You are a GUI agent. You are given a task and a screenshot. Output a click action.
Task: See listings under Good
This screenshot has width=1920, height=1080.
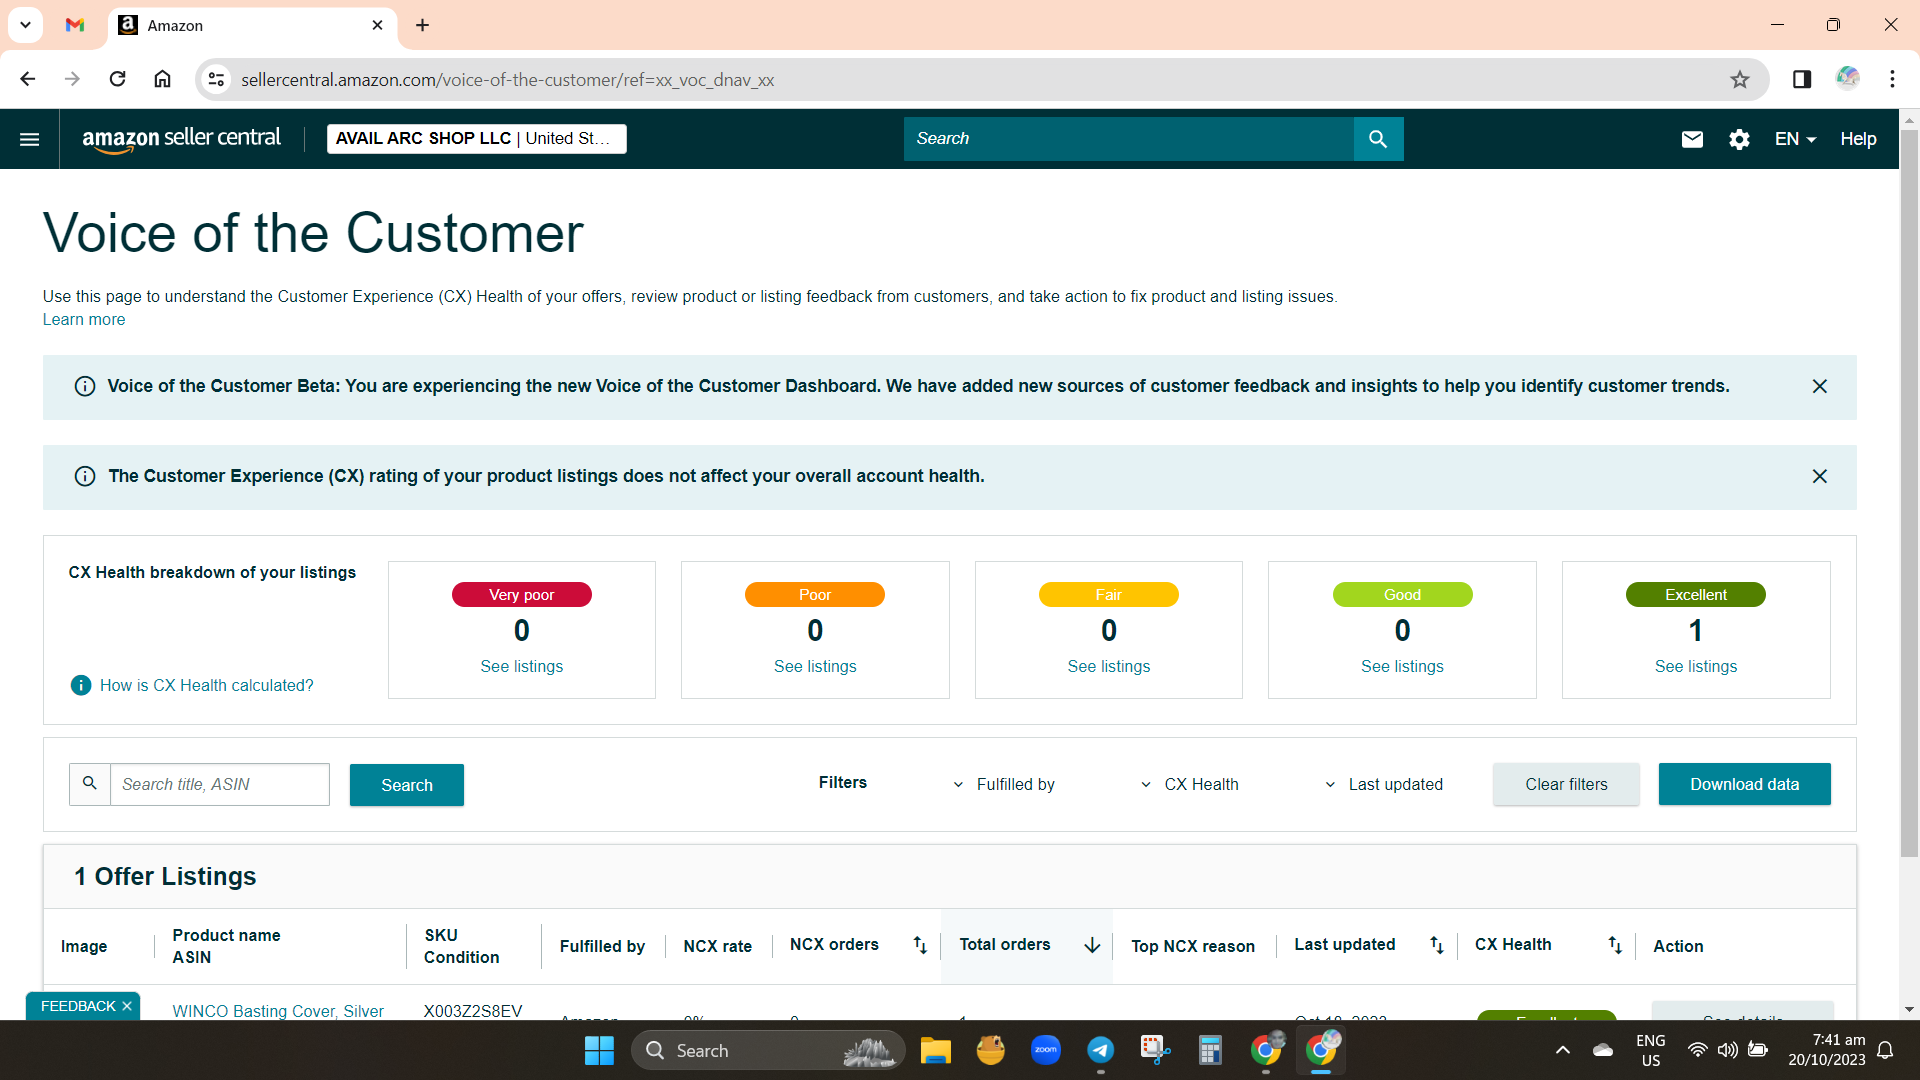[x=1402, y=666]
